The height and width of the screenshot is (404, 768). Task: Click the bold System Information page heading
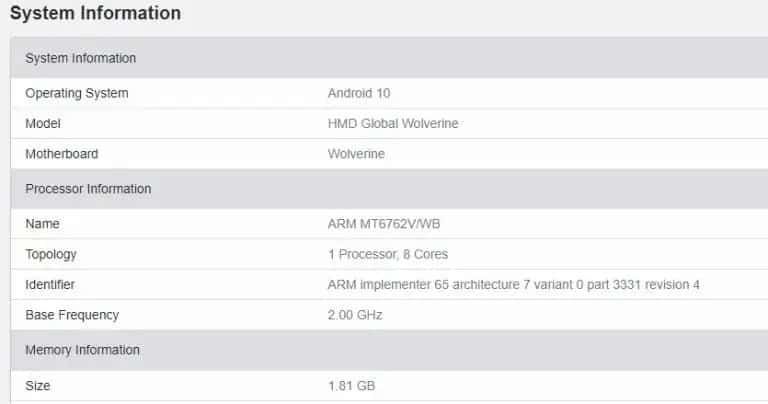click(x=95, y=13)
